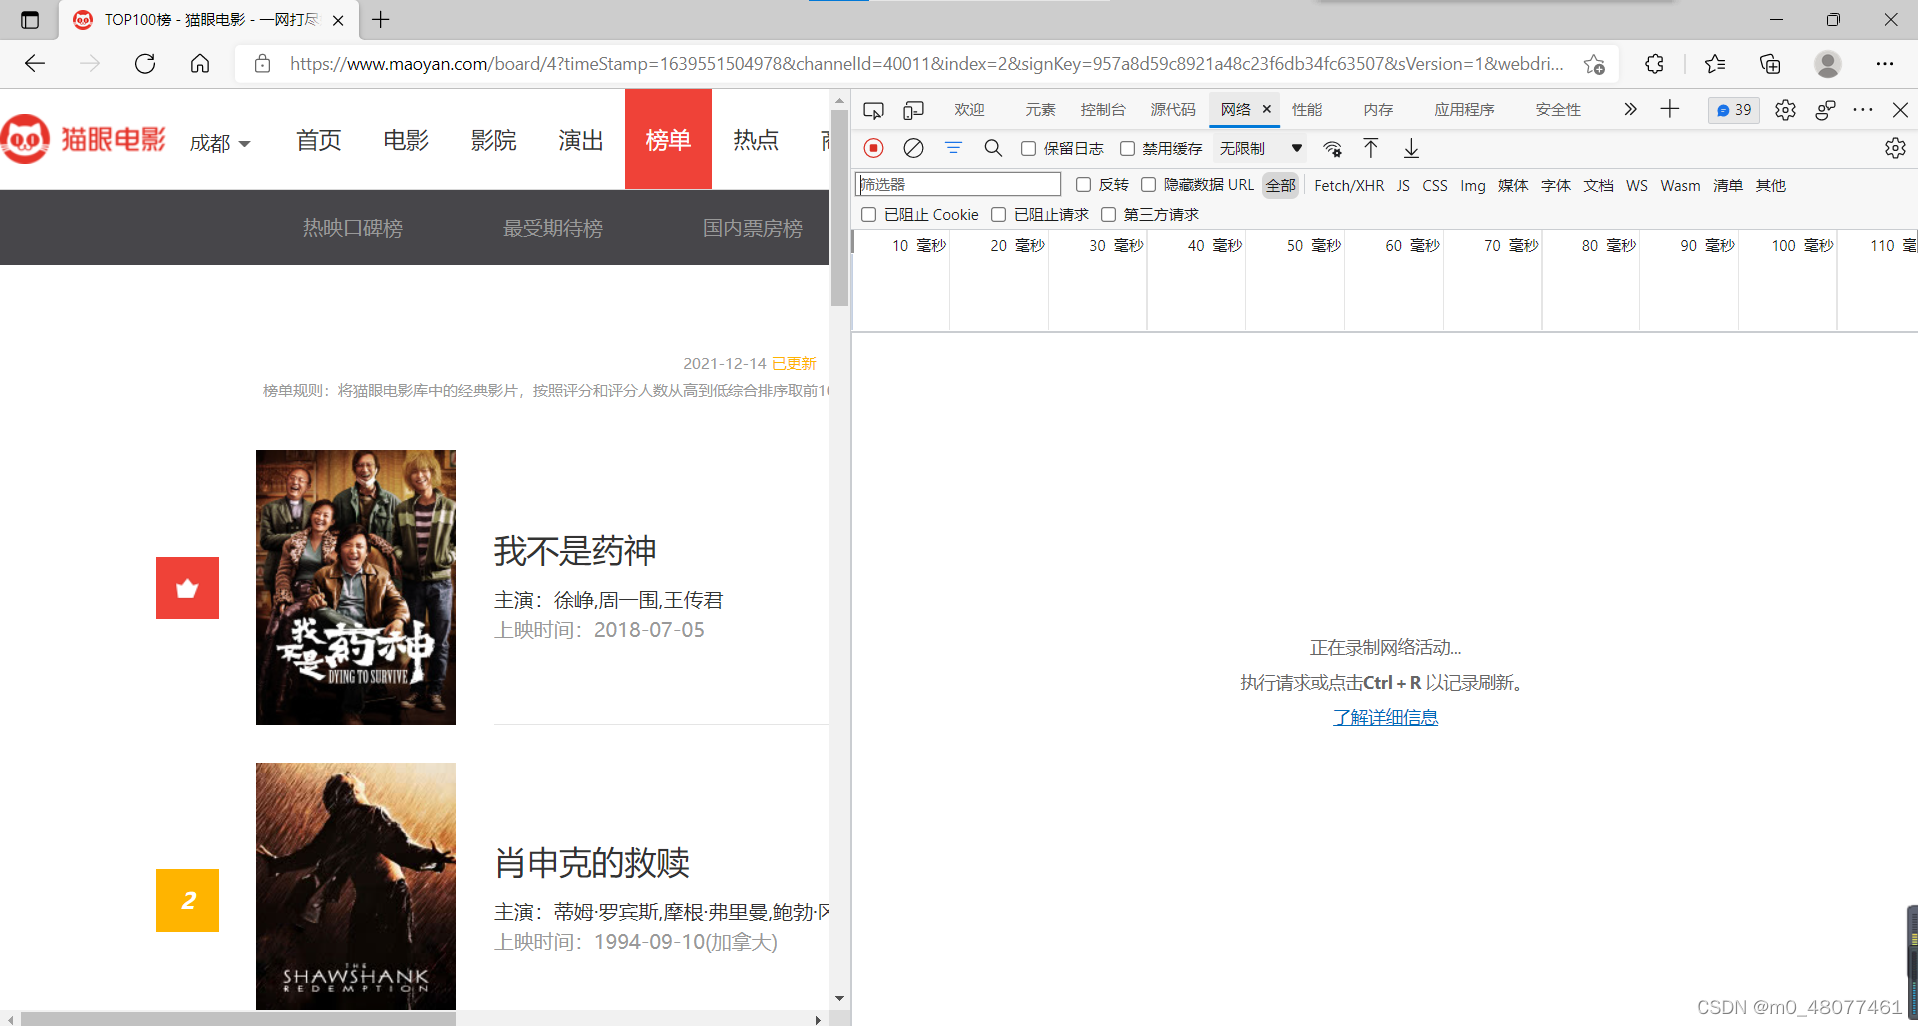Open the 成都 city selector
The height and width of the screenshot is (1026, 1918).
[220, 143]
